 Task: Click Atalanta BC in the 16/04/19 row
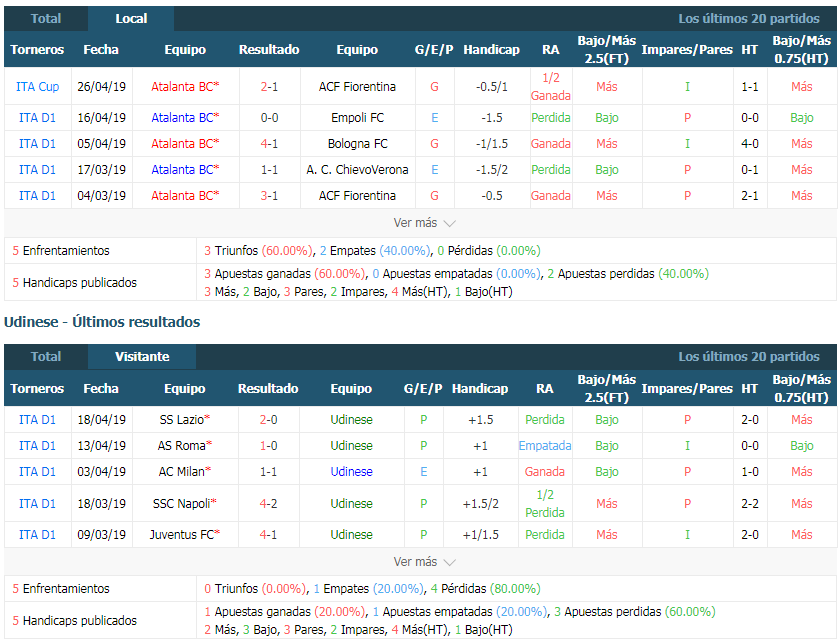coord(185,118)
